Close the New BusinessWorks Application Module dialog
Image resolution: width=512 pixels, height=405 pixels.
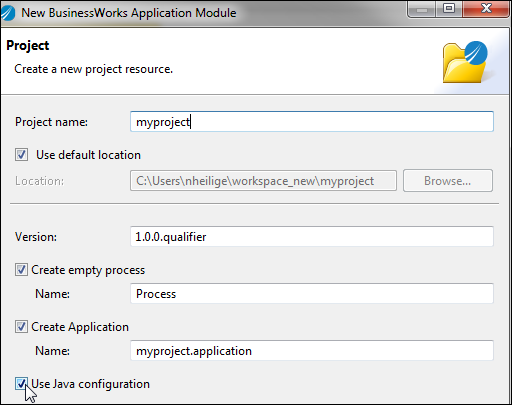486,8
